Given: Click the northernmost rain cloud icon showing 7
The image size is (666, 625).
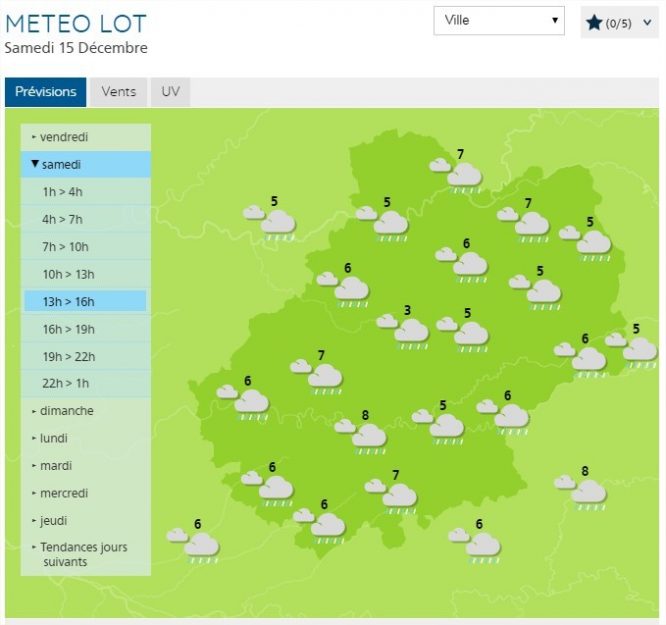Looking at the screenshot, I should [457, 173].
